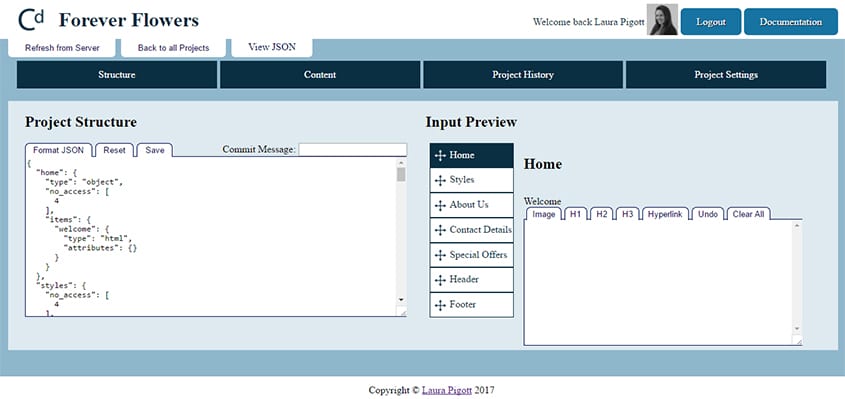Follow the Laura Pigott footer link

point(447,390)
